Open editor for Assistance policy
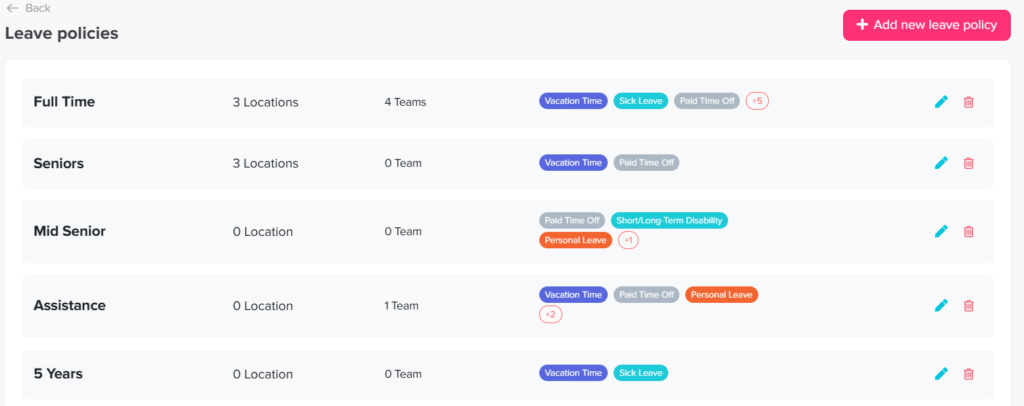Screen dimensions: 1024x406 [940, 305]
